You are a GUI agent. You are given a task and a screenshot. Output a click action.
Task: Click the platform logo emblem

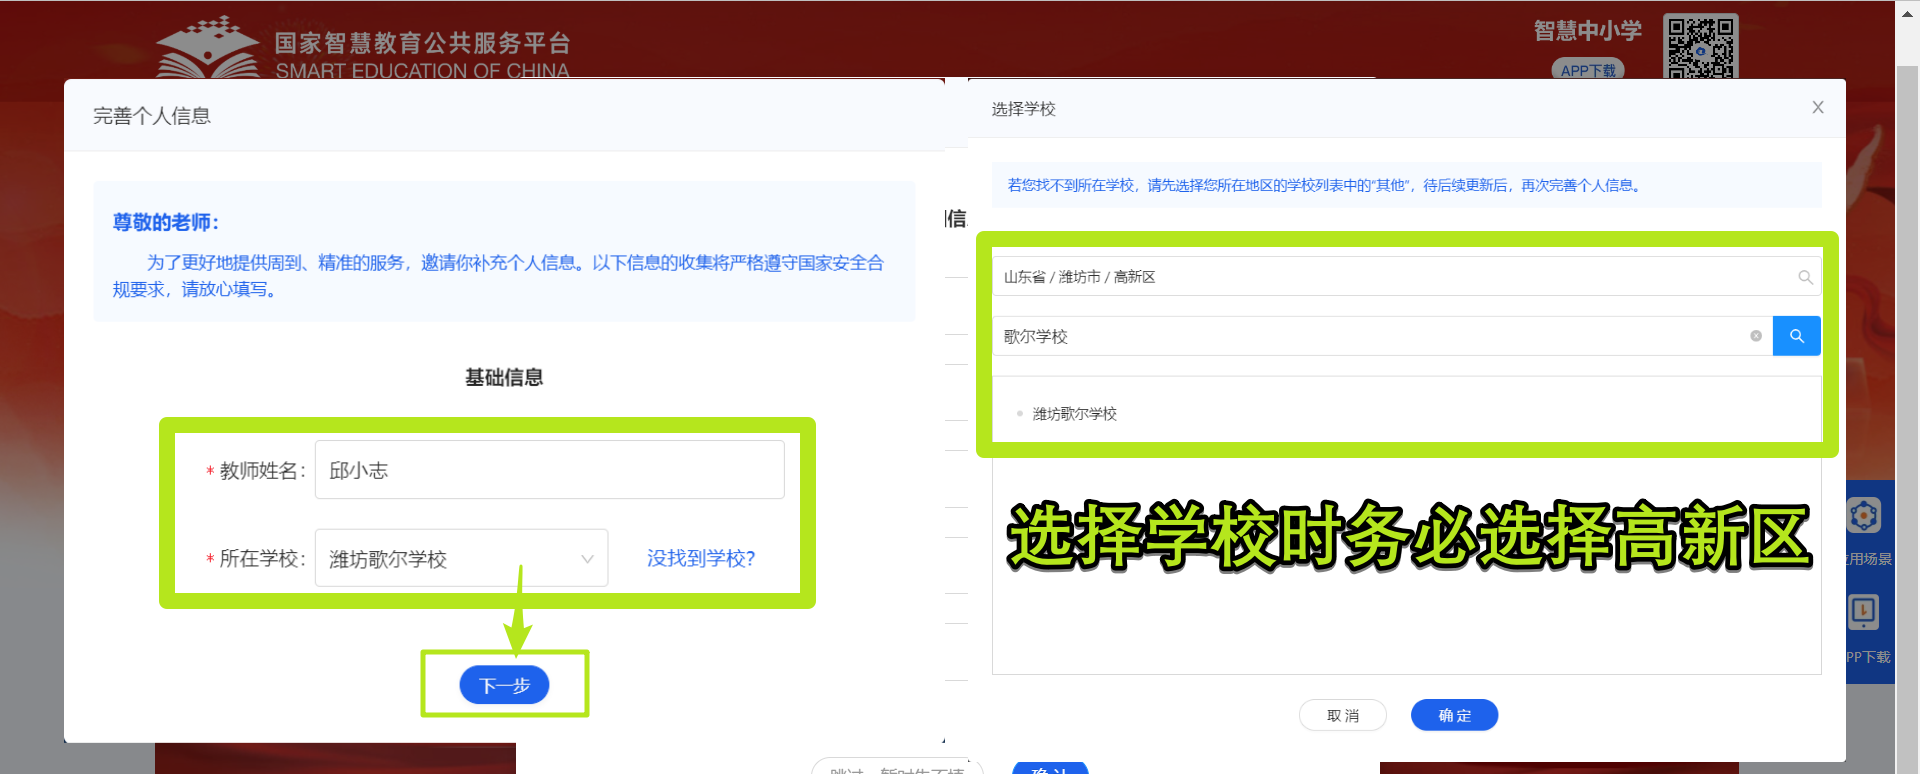click(x=208, y=48)
